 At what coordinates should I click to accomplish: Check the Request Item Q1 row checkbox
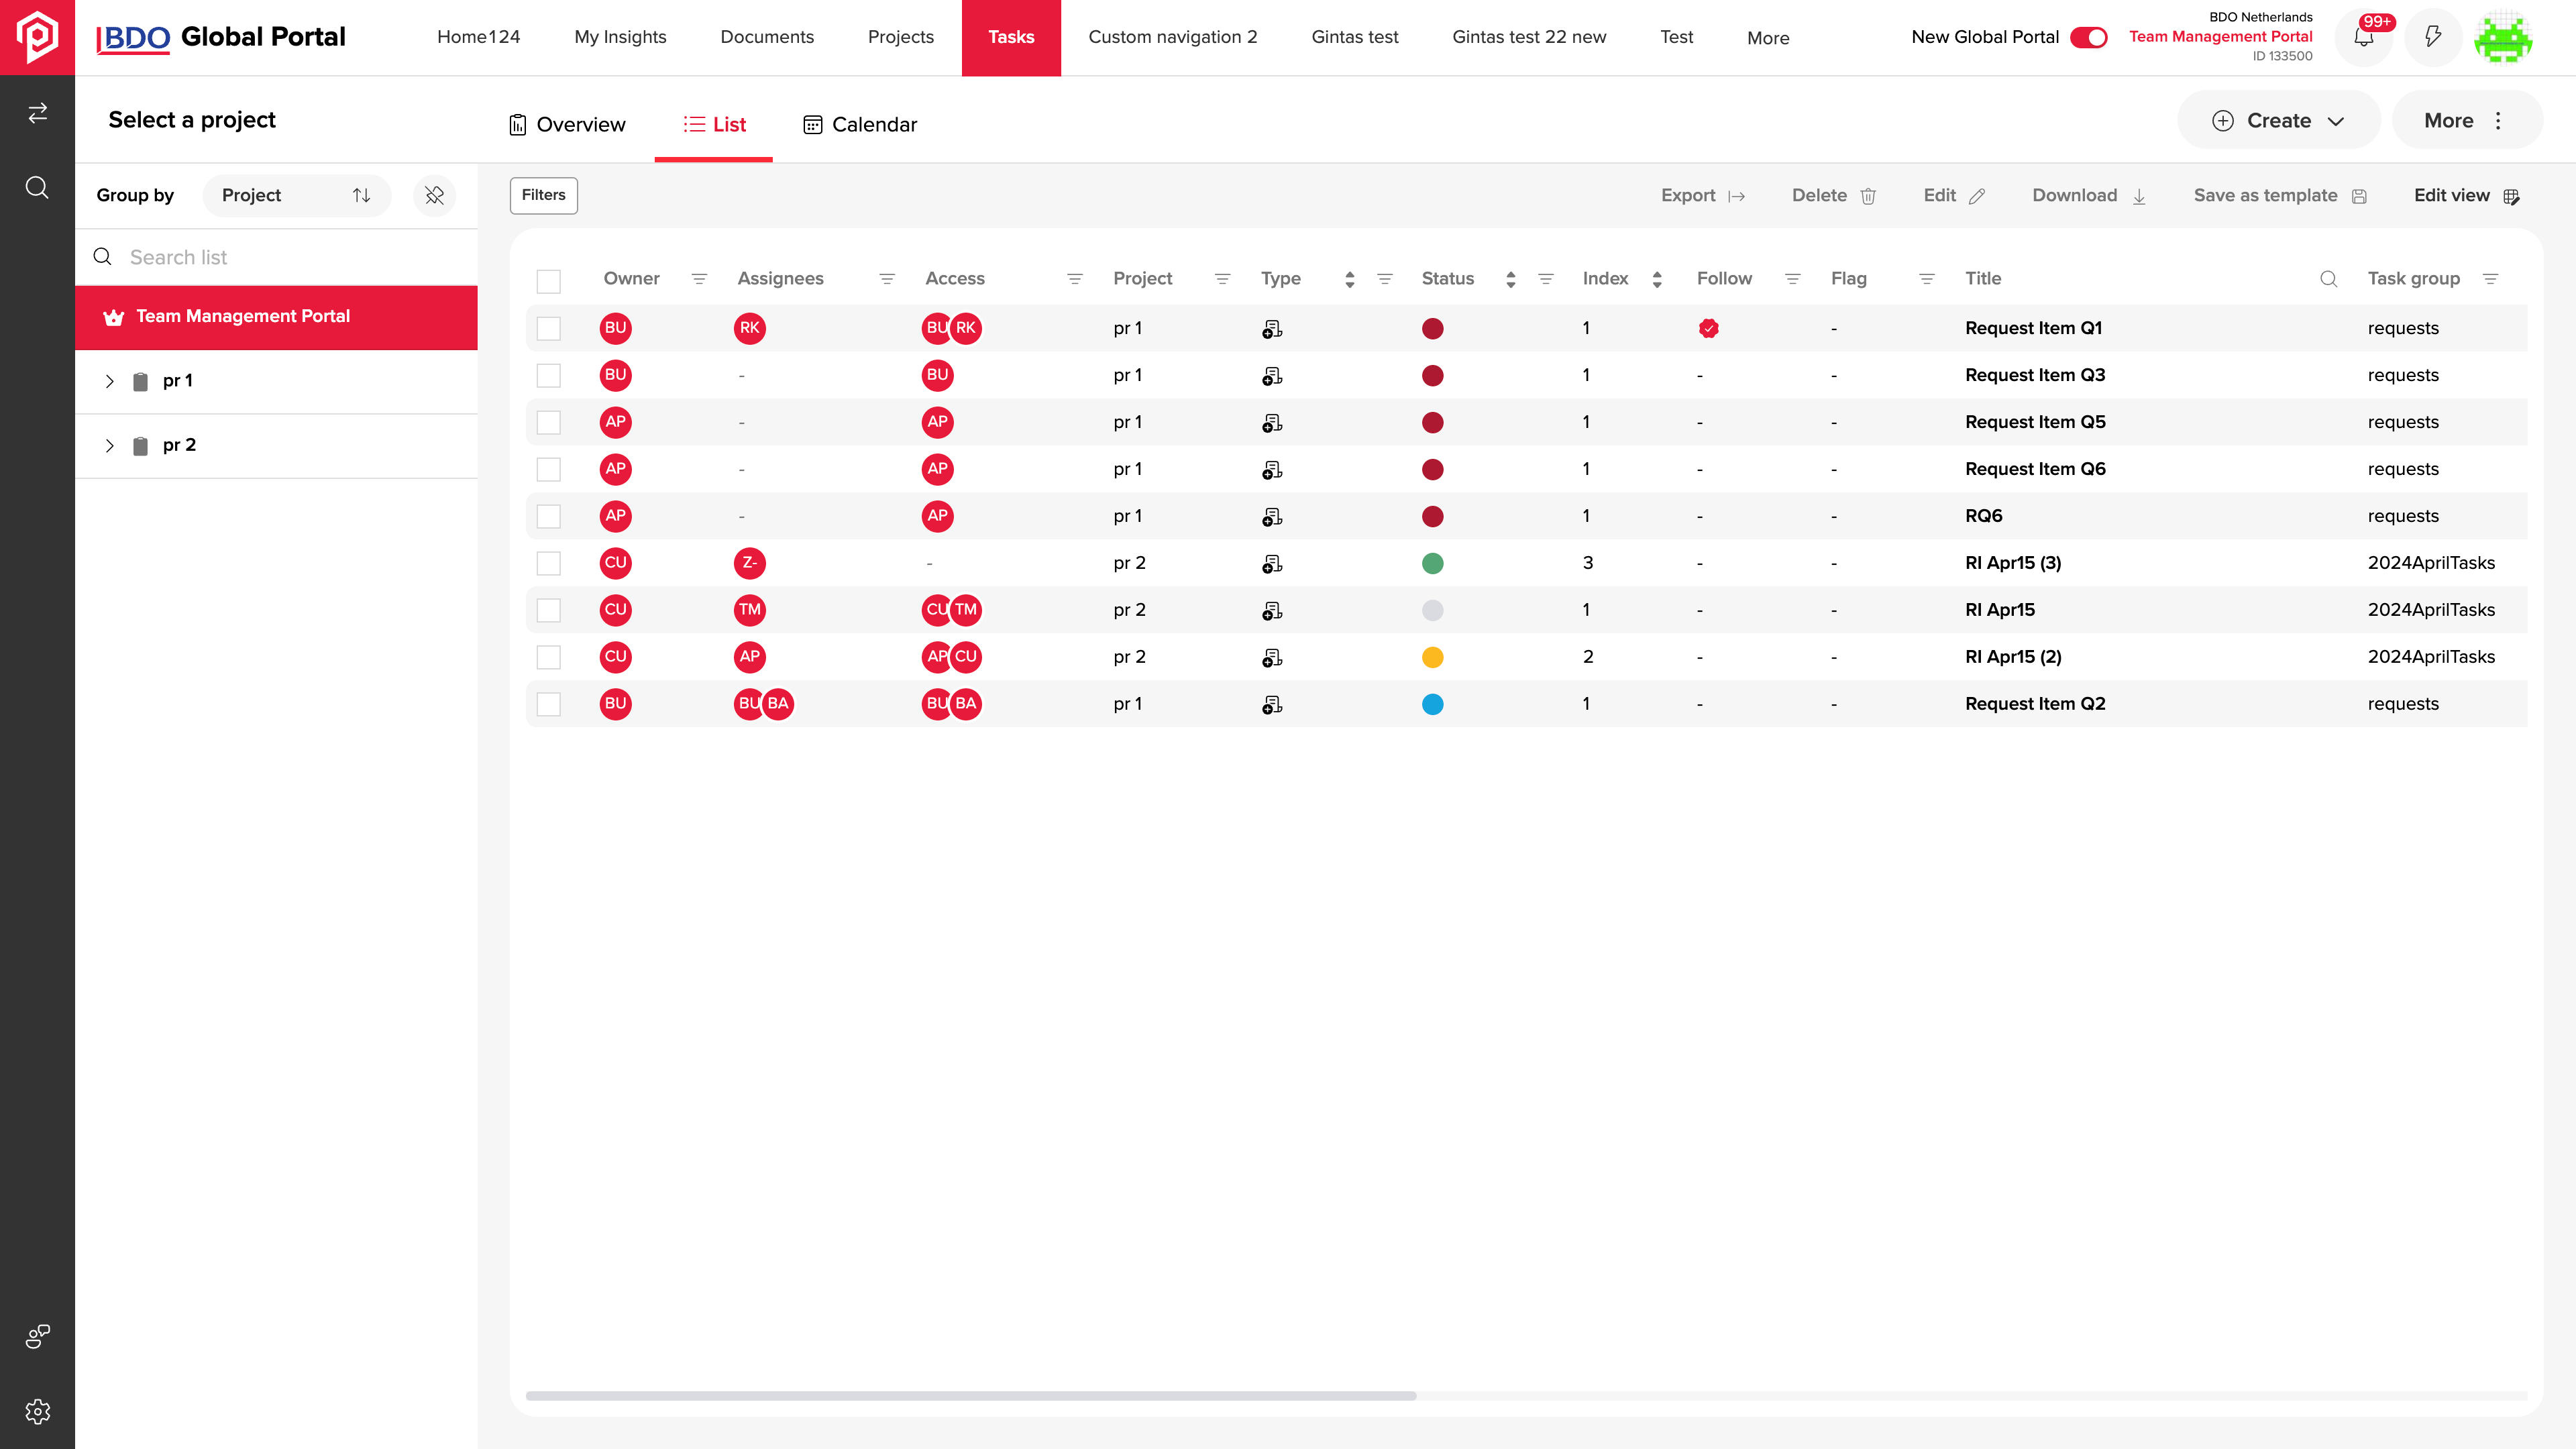point(549,328)
